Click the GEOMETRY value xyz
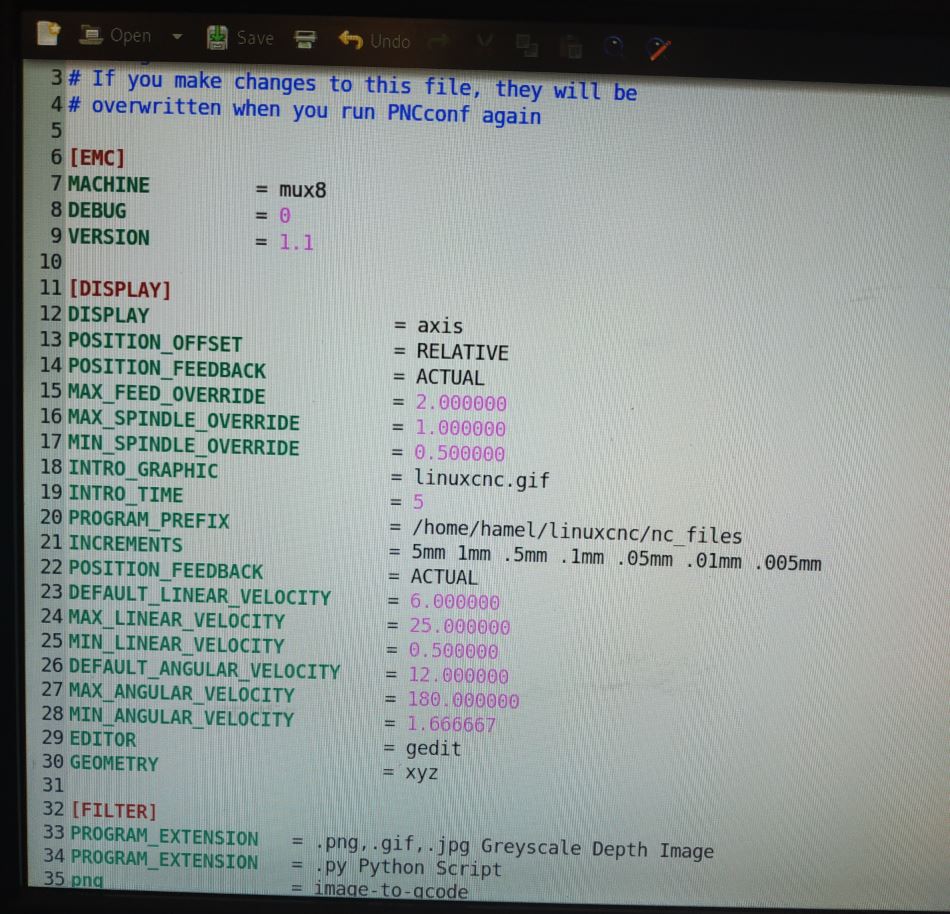This screenshot has height=914, width=950. (x=422, y=773)
